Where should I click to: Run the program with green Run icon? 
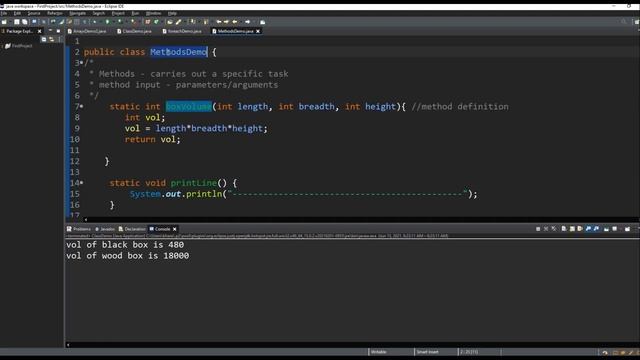click(x=107, y=22)
